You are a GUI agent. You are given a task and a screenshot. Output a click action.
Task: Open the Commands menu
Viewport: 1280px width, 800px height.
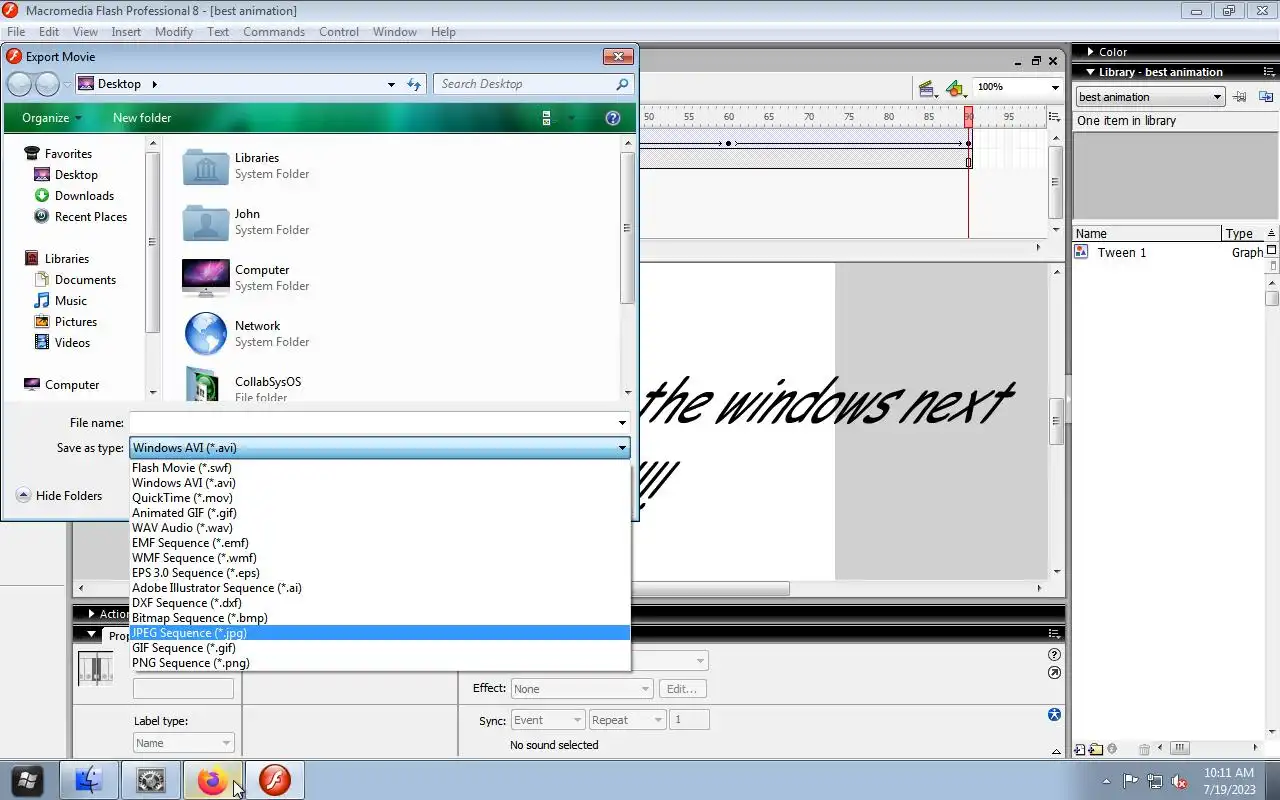[x=274, y=31]
